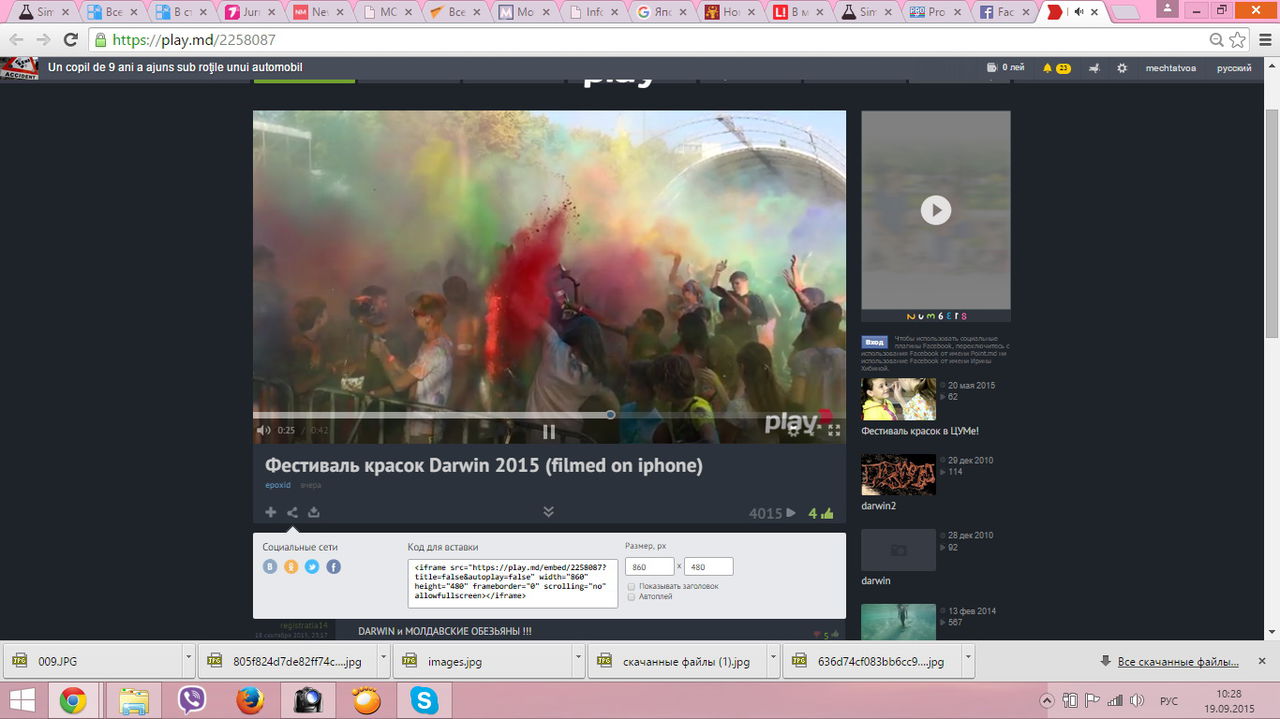Open zoom magnifier icon in address bar
Screen dimensions: 1280x719
point(1217,40)
